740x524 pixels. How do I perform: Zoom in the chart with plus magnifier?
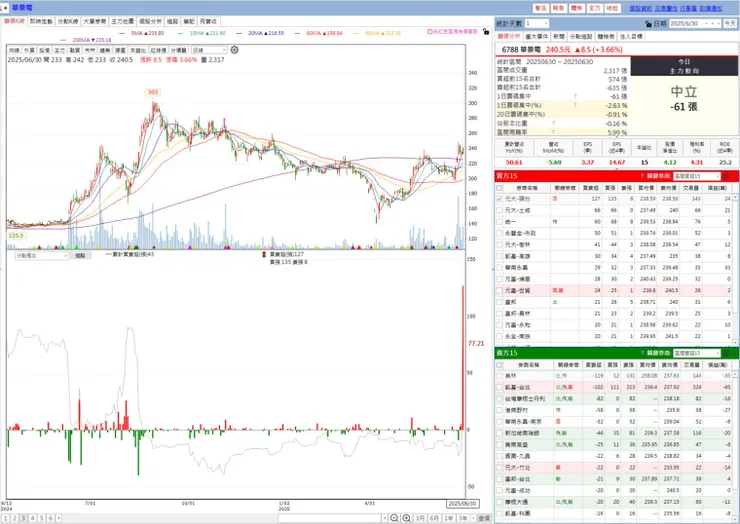click(x=406, y=518)
